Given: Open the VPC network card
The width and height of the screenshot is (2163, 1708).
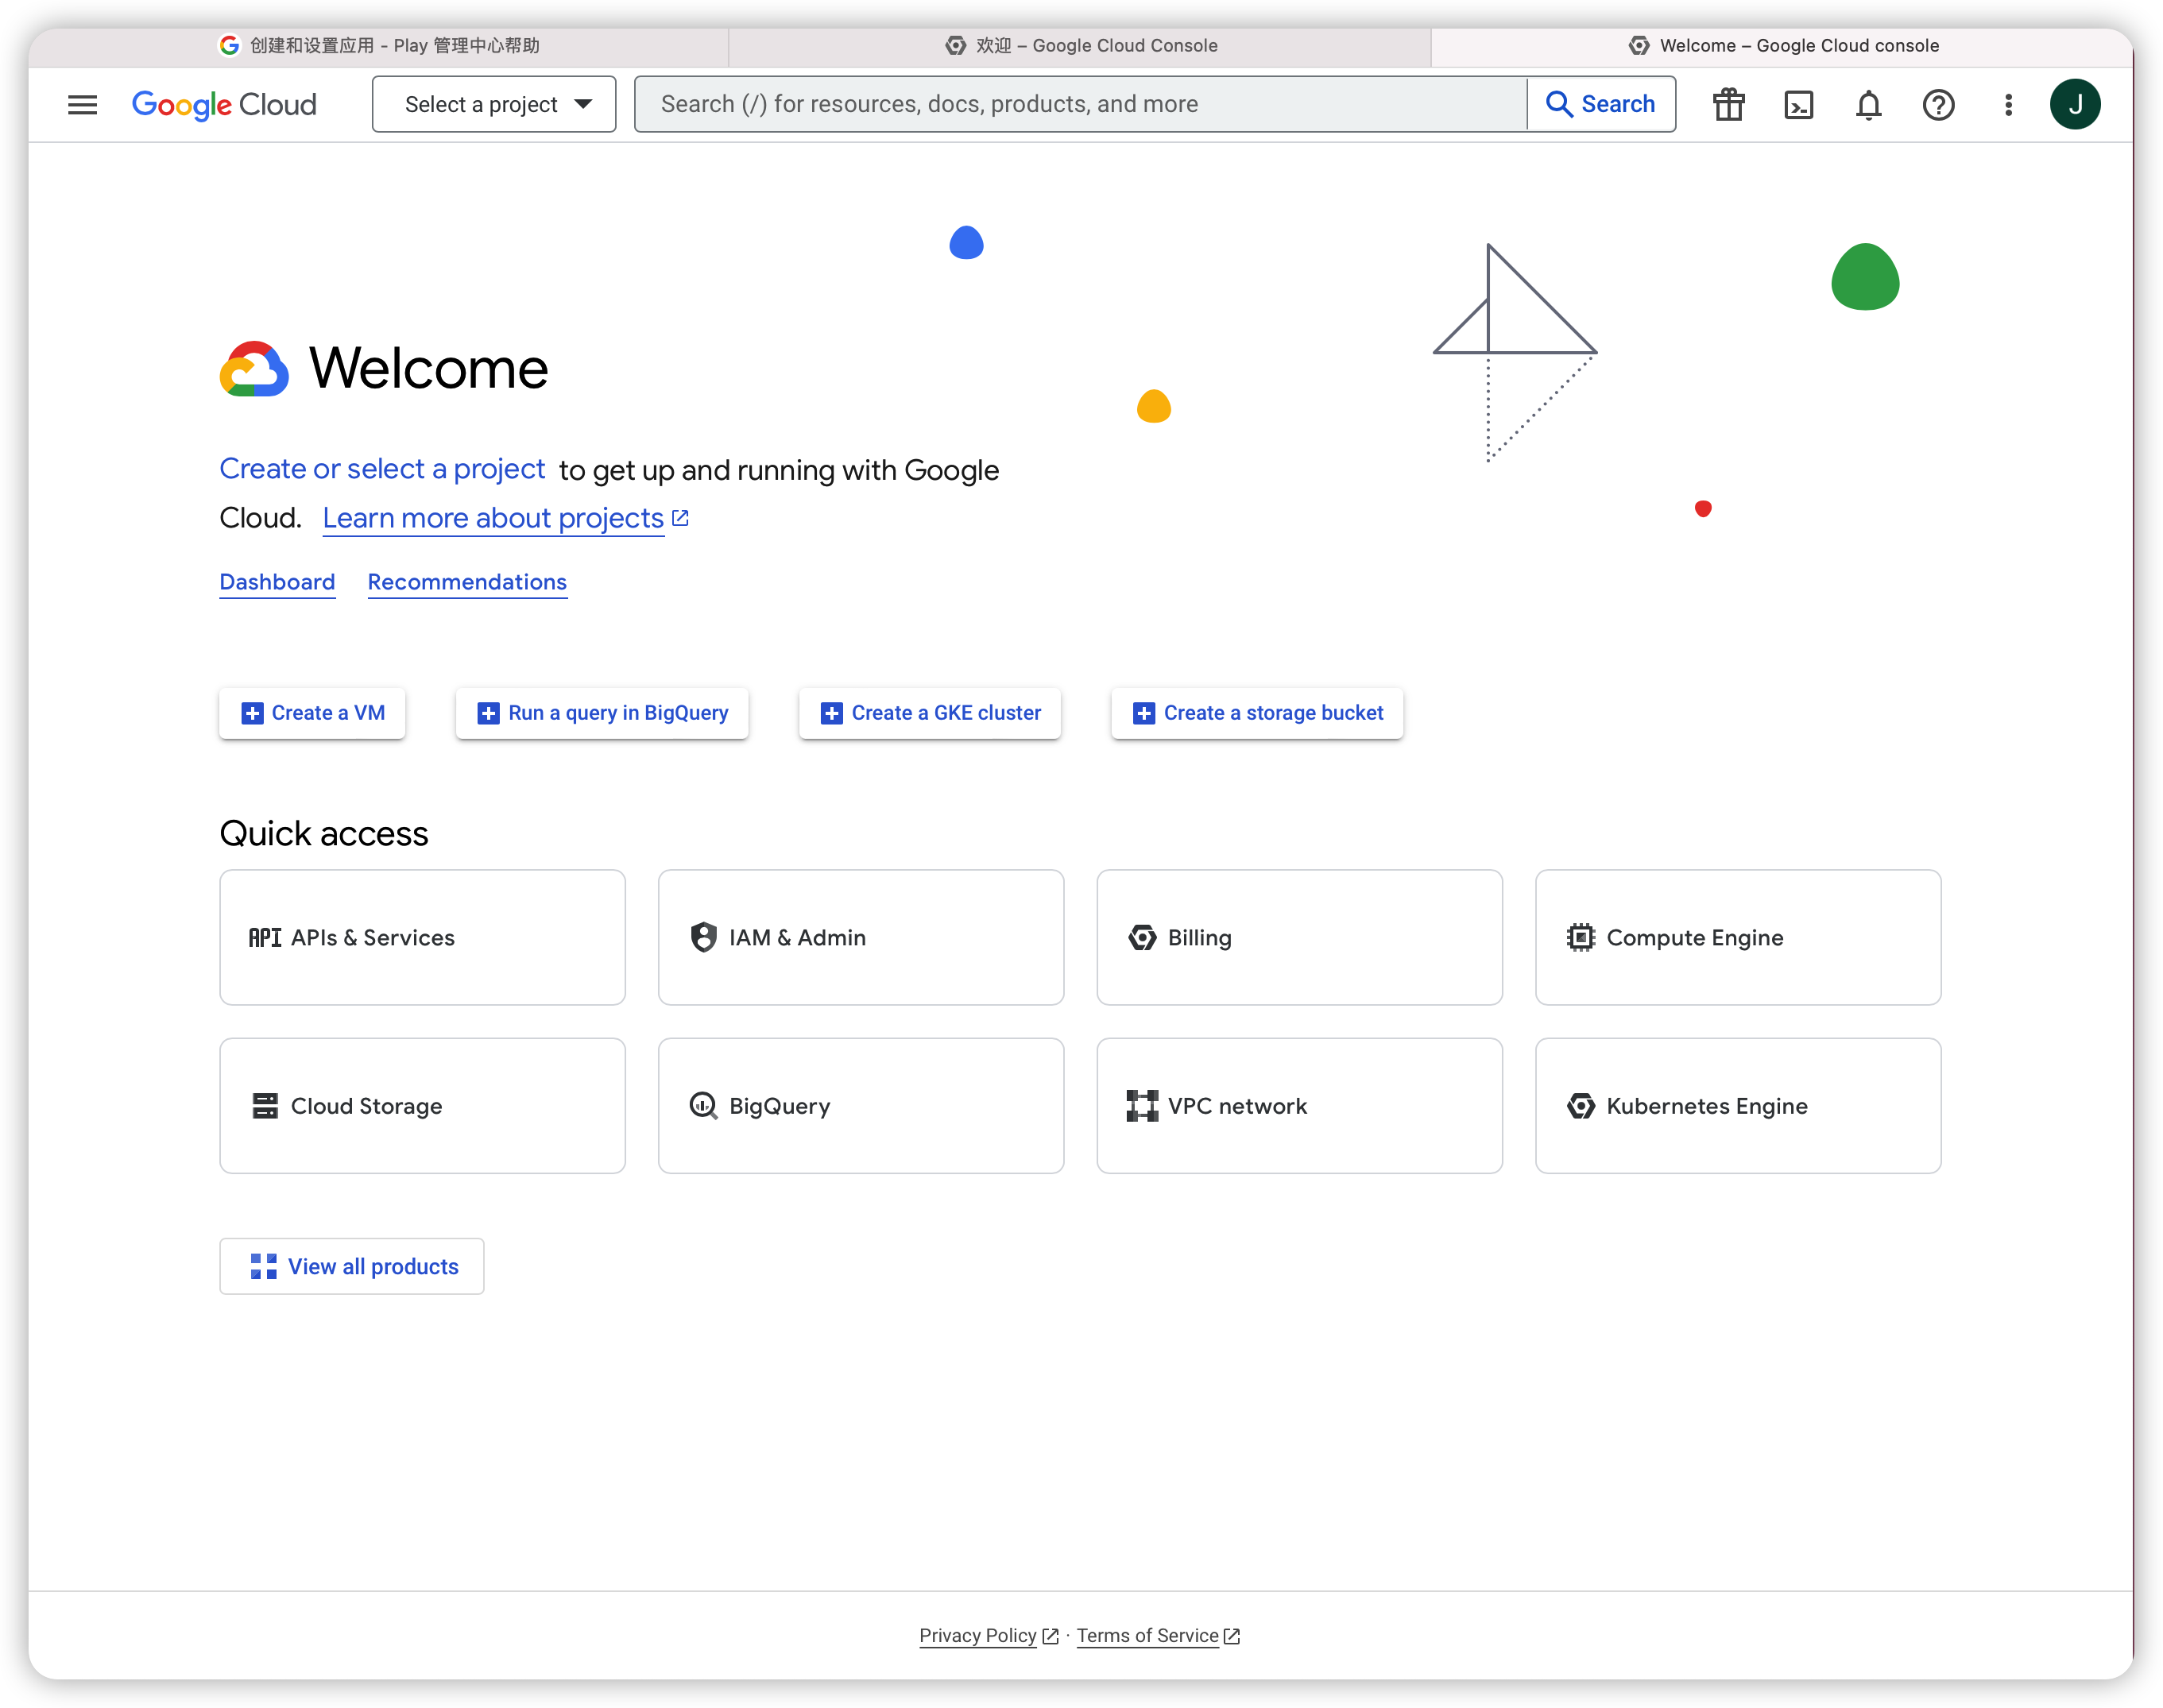Looking at the screenshot, I should point(1299,1105).
